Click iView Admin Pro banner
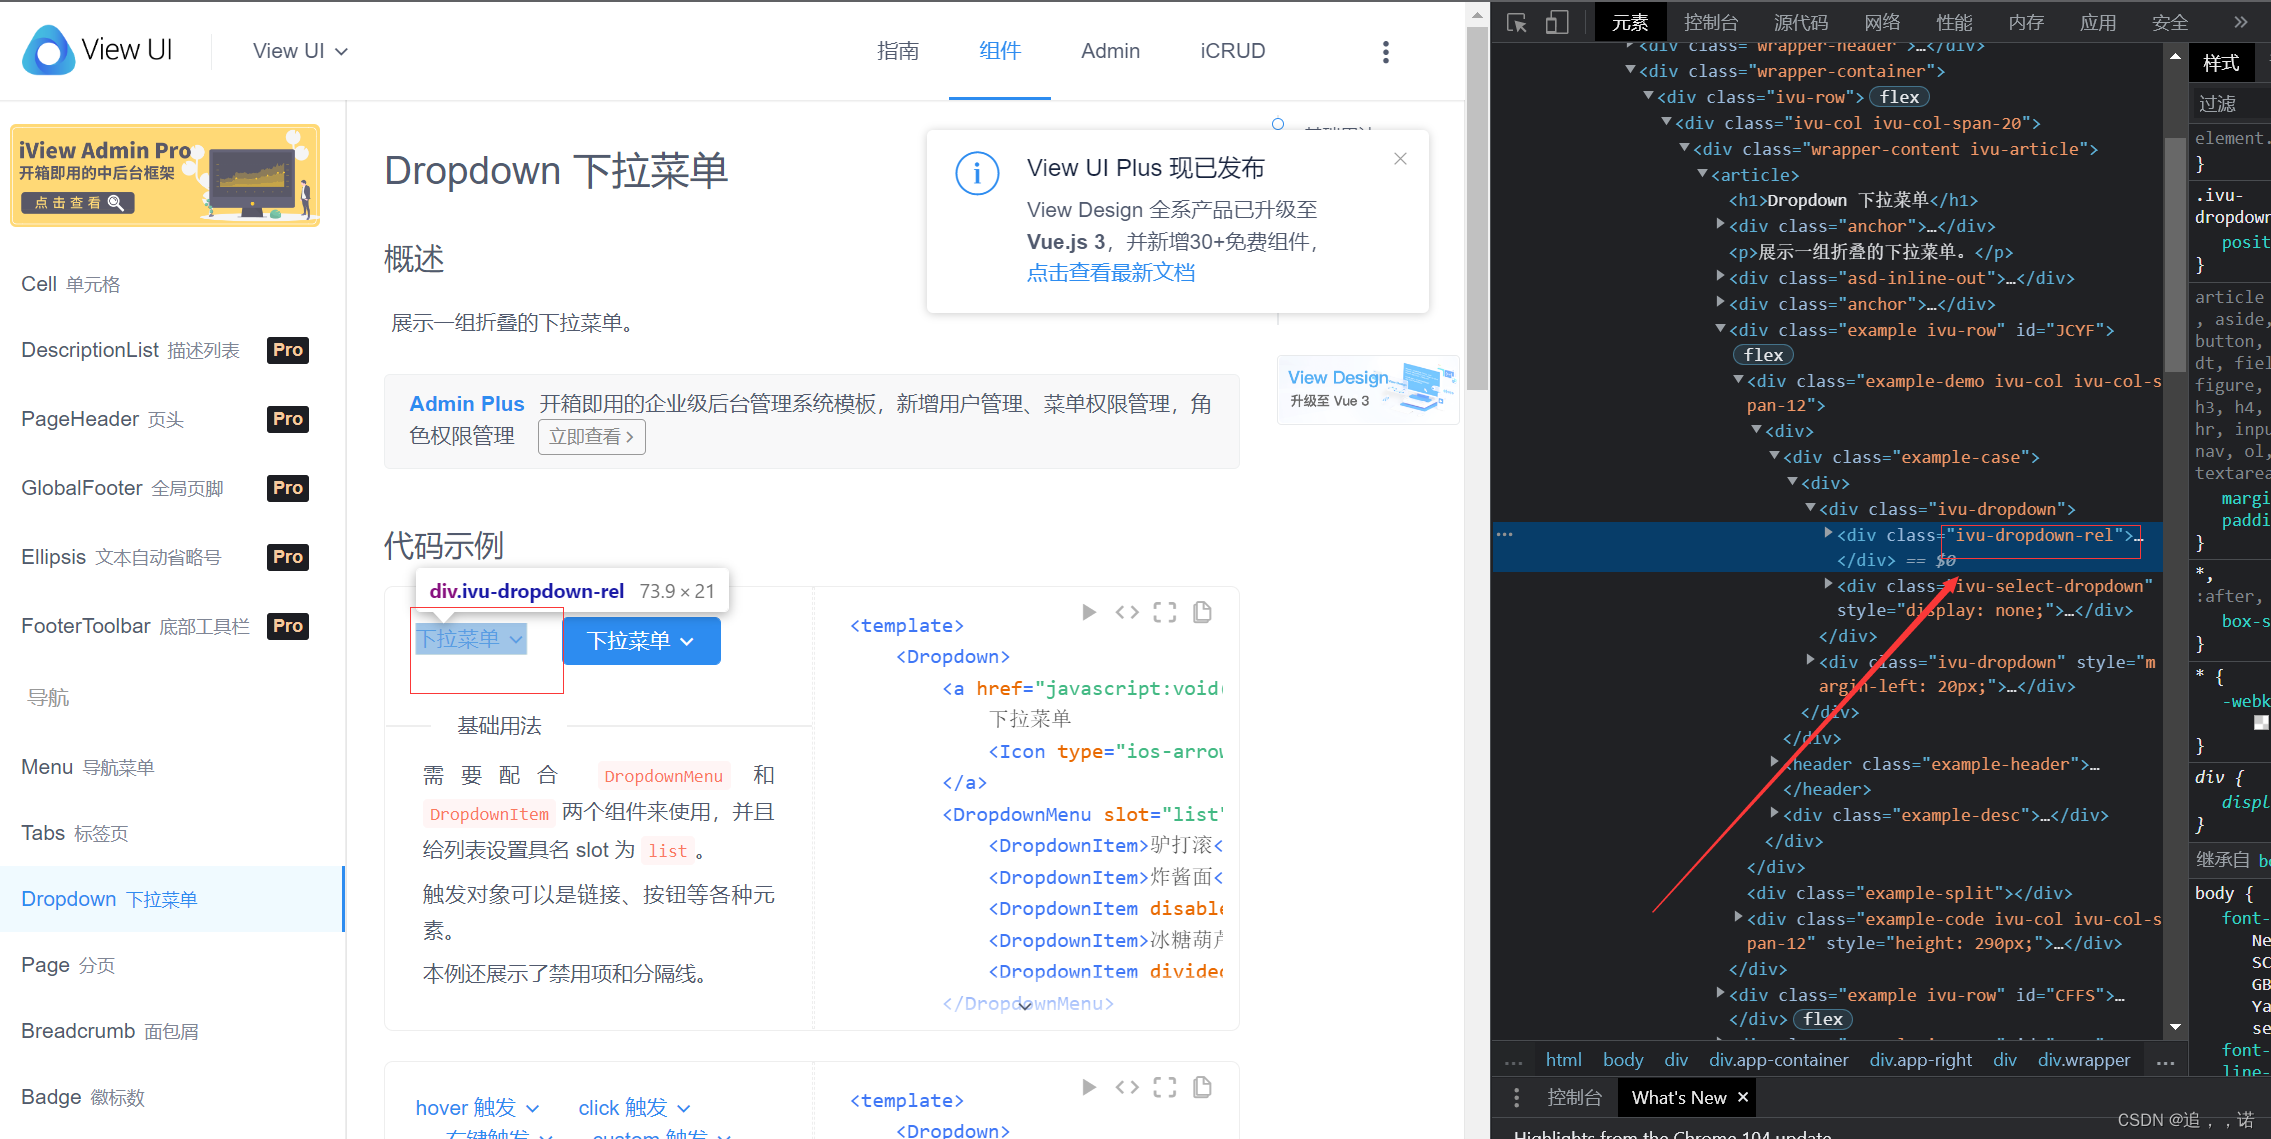The height and width of the screenshot is (1139, 2271). [165, 175]
